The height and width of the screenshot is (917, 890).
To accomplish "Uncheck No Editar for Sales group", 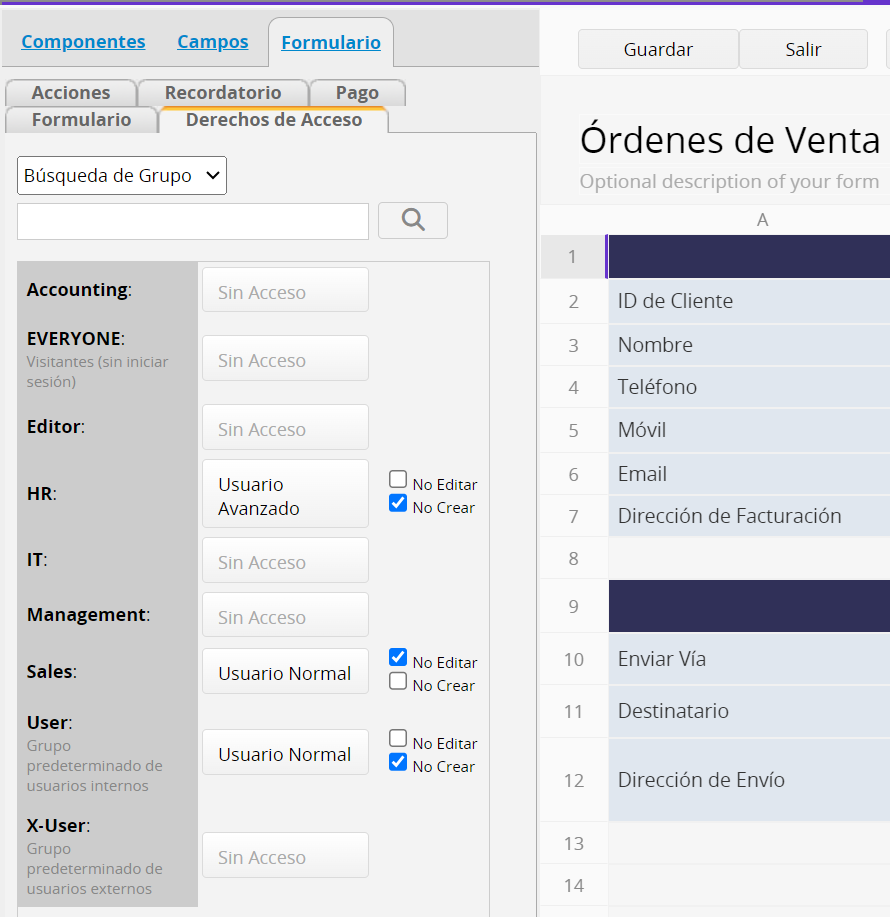I will 398,658.
